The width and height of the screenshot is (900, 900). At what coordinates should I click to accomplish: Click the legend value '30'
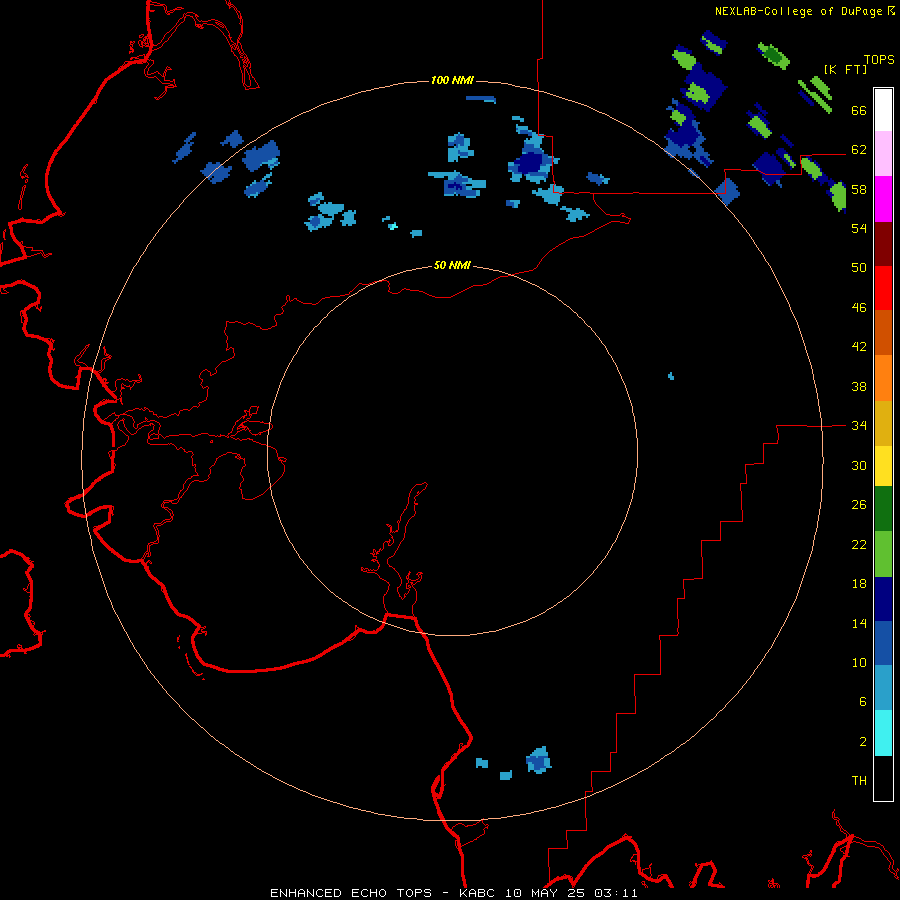pos(859,465)
